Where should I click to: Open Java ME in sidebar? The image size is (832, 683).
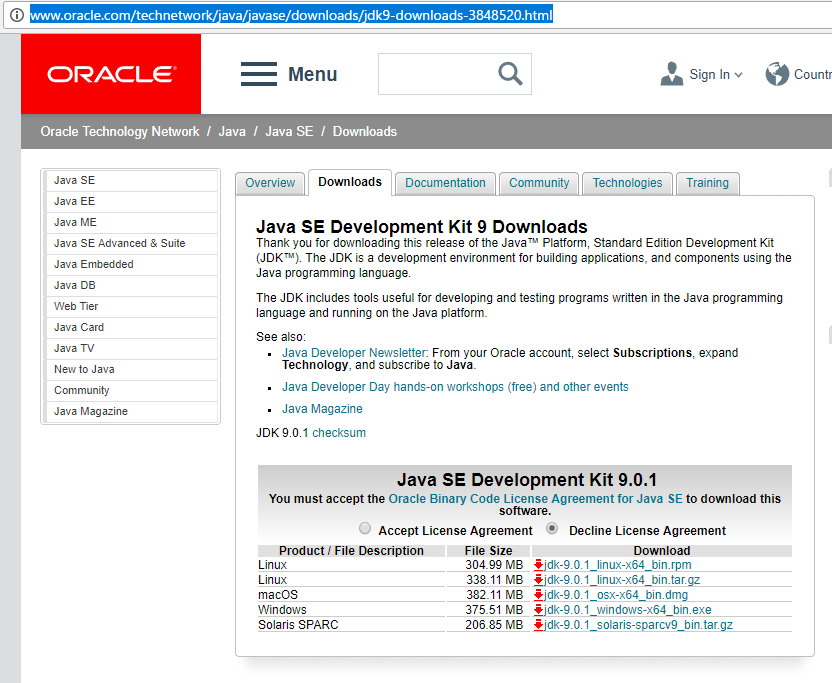(x=132, y=222)
